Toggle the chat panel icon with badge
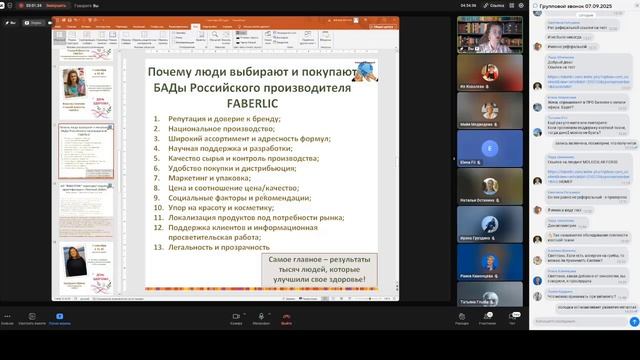The height and width of the screenshot is (360, 640). pyautogui.click(x=513, y=316)
